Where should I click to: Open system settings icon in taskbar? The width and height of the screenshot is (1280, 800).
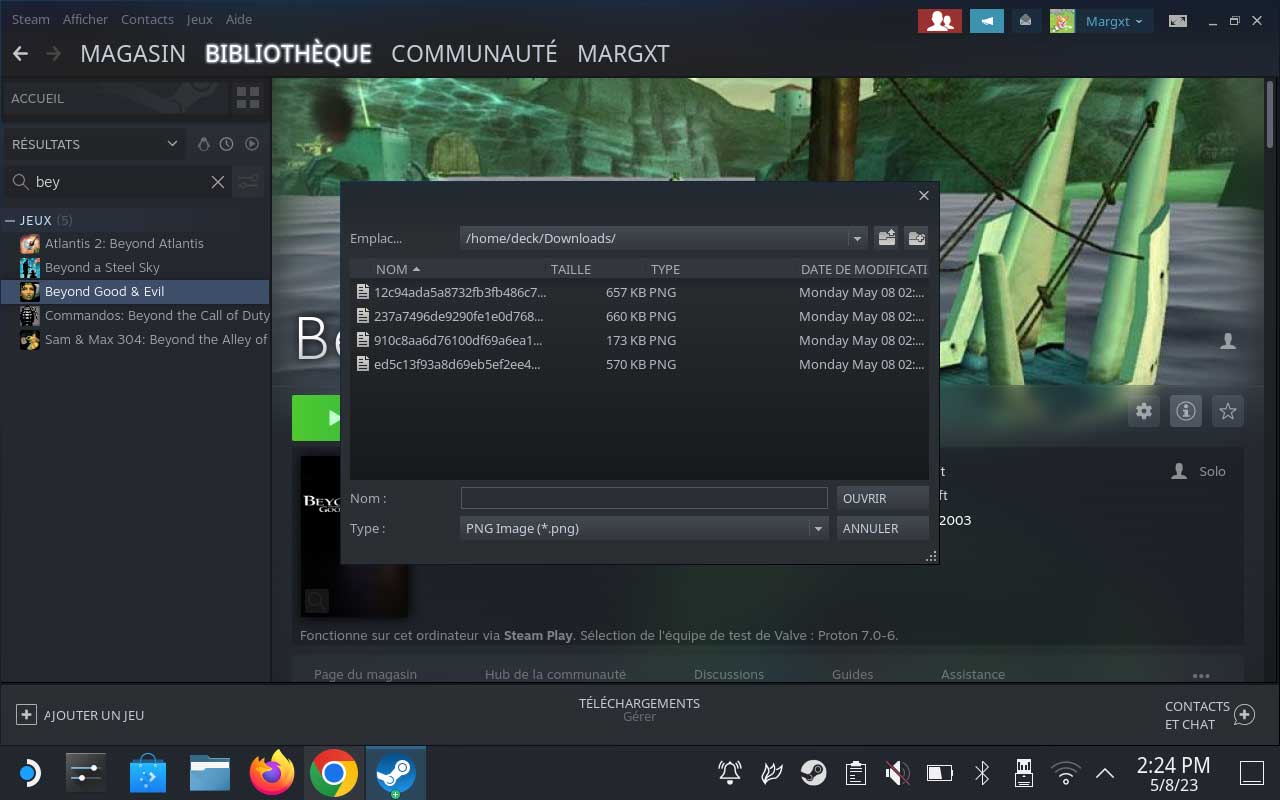click(x=86, y=773)
